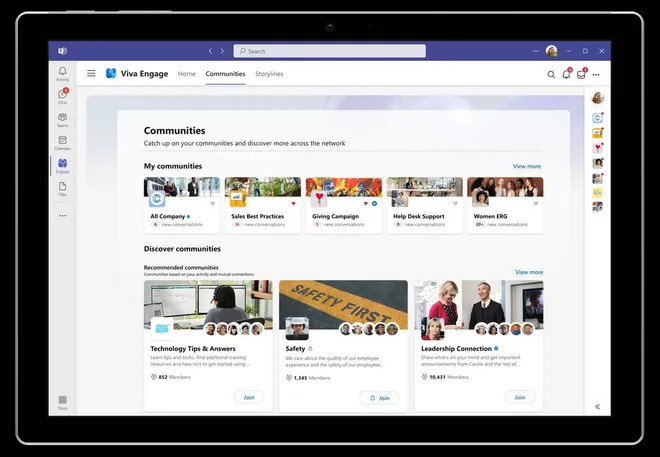Open notifications bell in Viva Engage
This screenshot has height=457, width=660.
pyautogui.click(x=566, y=74)
